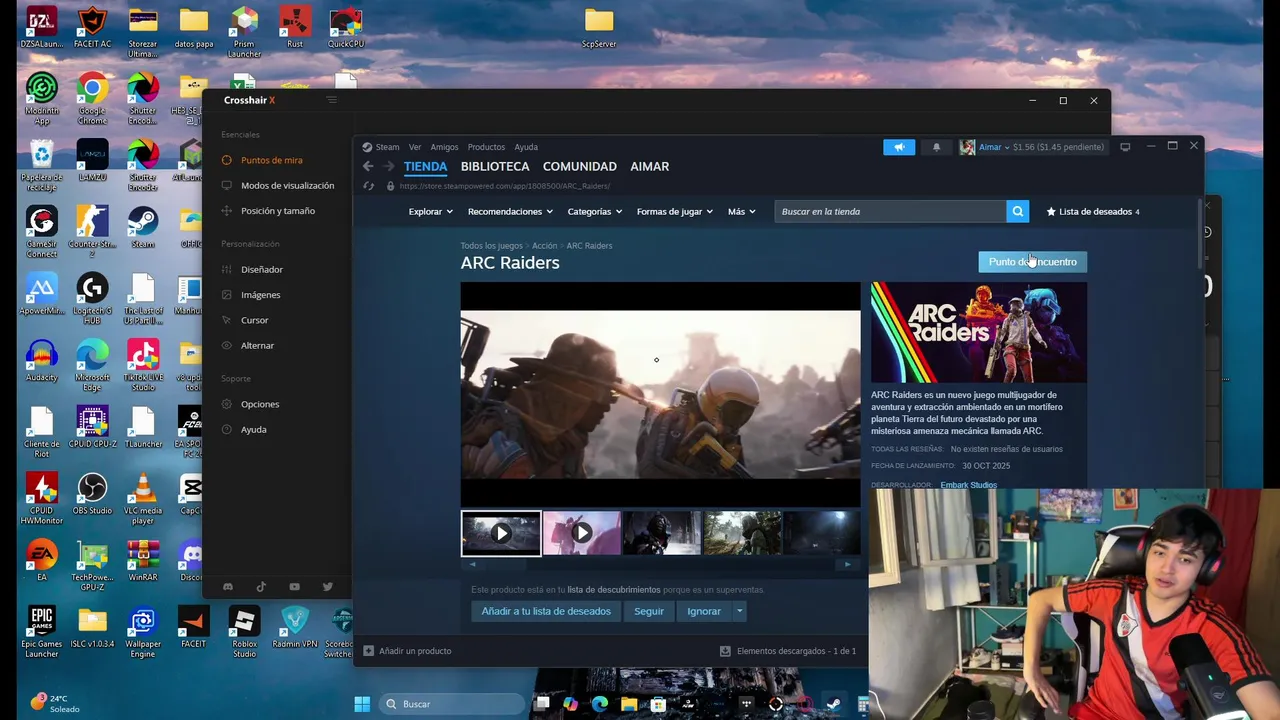Expand the Recomendaciones dropdown

click(x=510, y=211)
